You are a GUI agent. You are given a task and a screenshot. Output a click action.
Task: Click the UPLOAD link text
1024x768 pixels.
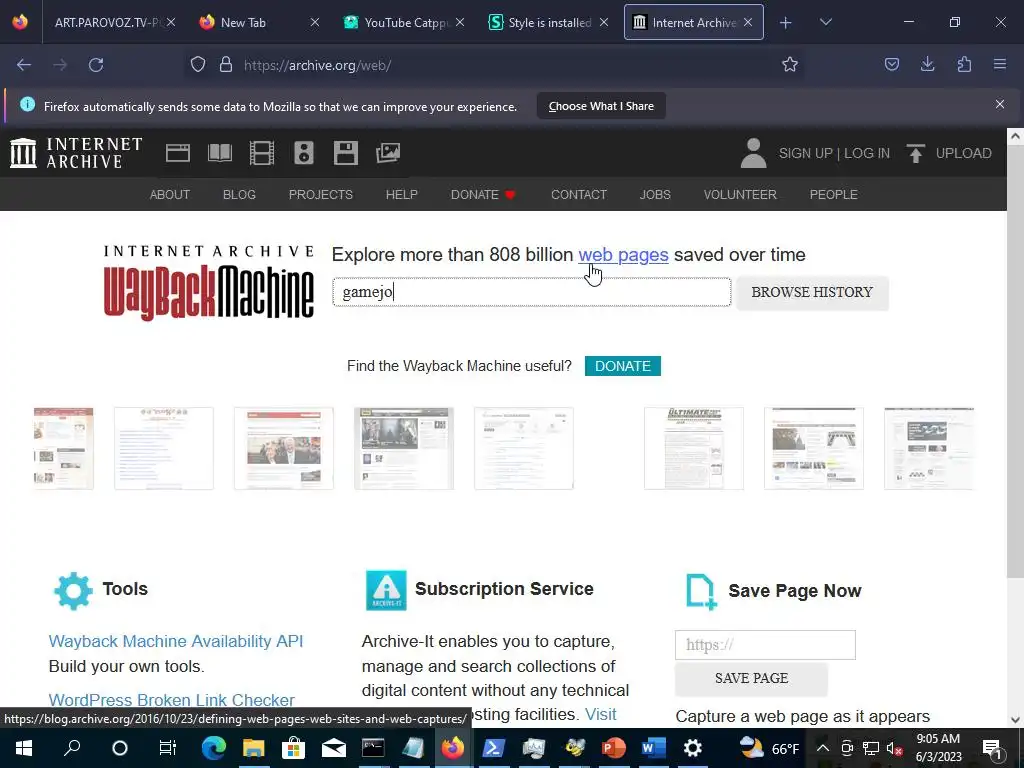(x=963, y=153)
